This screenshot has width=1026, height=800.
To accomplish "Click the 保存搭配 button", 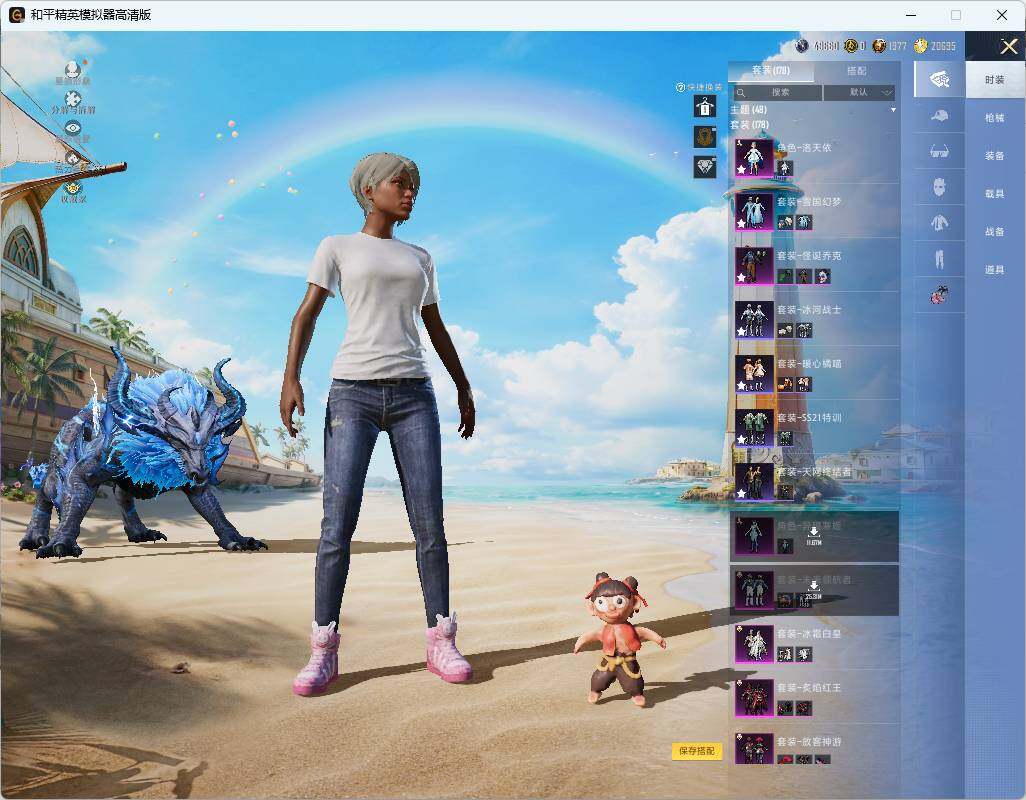I will point(697,751).
